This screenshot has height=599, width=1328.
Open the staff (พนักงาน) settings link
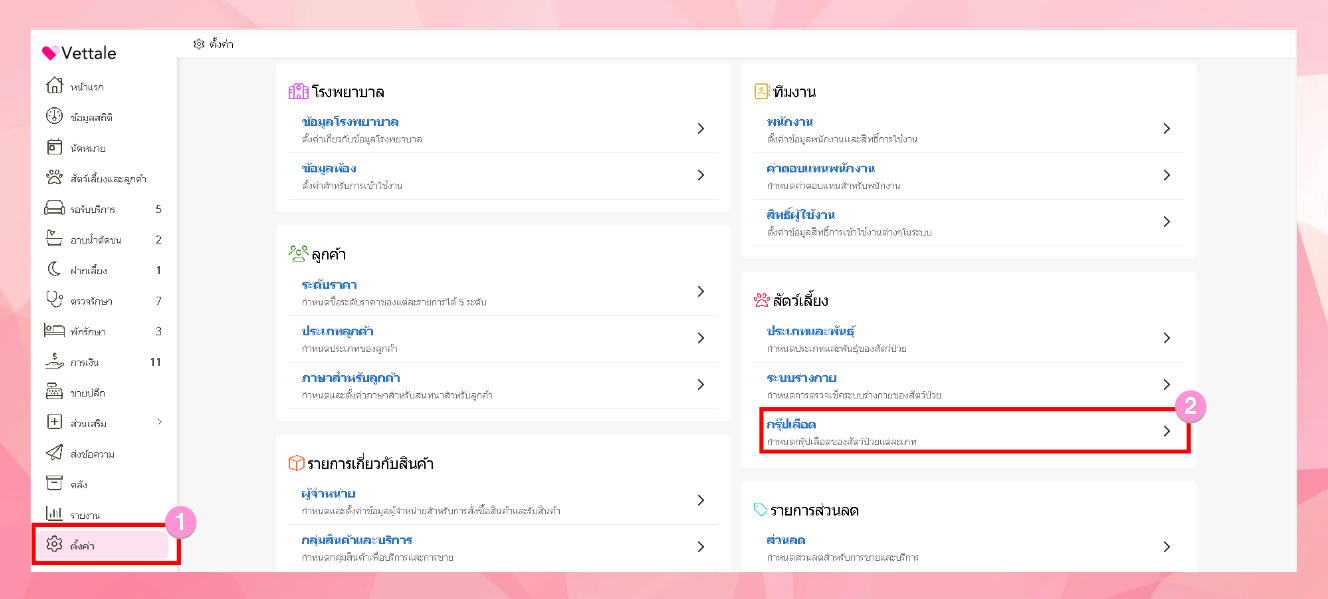pyautogui.click(x=783, y=122)
